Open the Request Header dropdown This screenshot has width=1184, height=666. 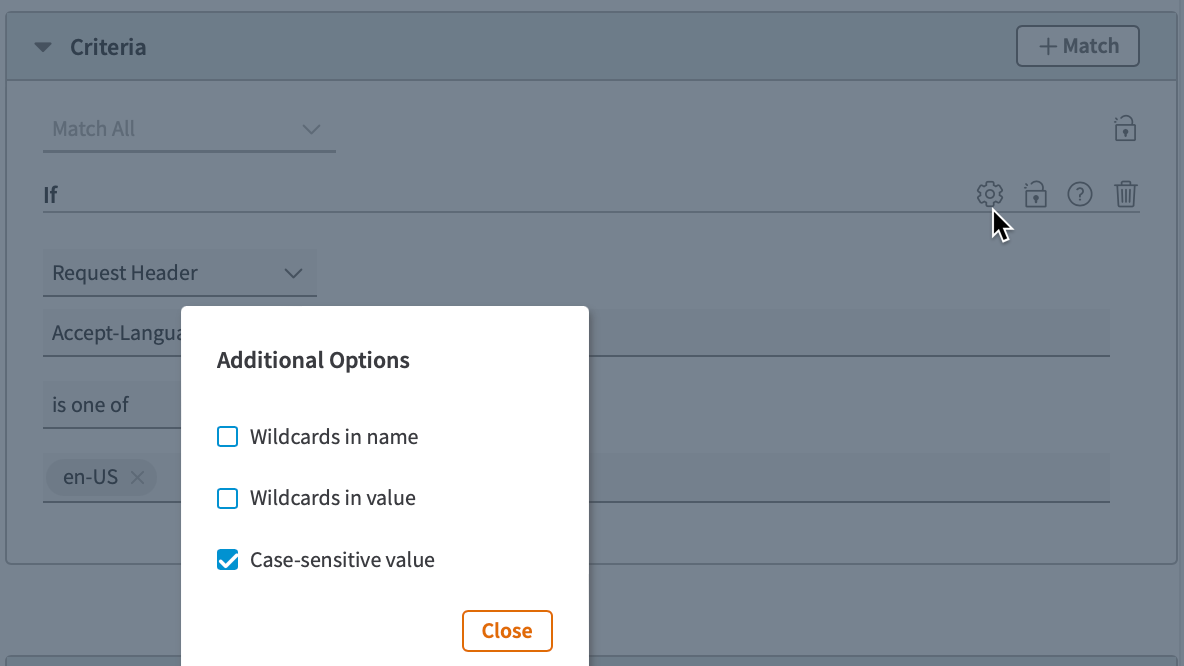pos(179,273)
